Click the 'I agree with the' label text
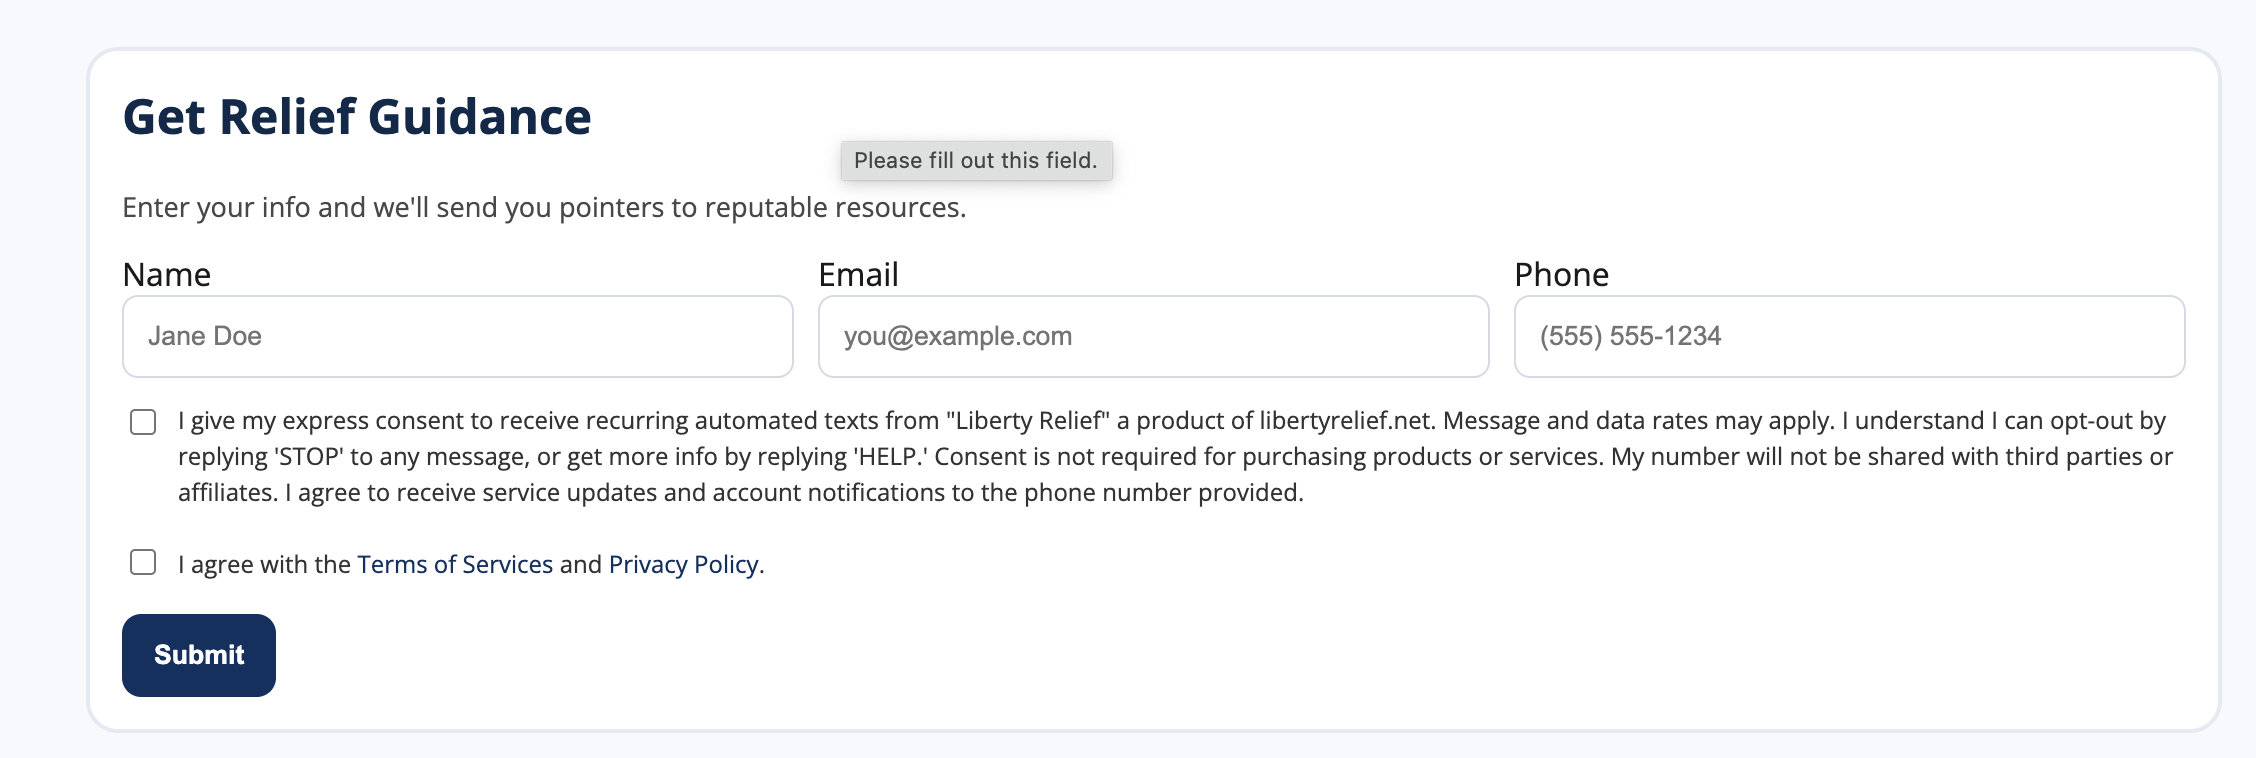This screenshot has width=2256, height=758. [264, 565]
